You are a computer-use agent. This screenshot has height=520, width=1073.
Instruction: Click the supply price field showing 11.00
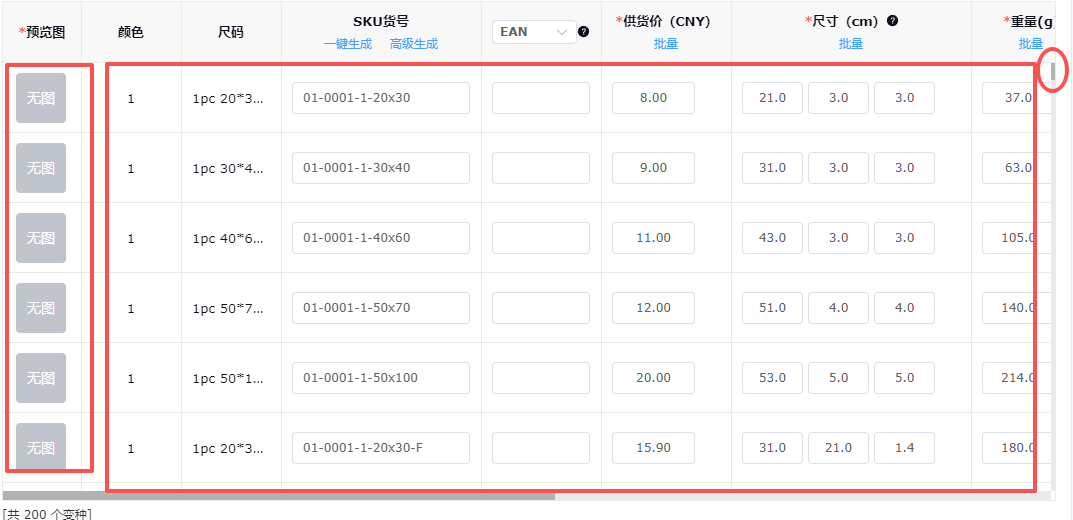tap(654, 237)
